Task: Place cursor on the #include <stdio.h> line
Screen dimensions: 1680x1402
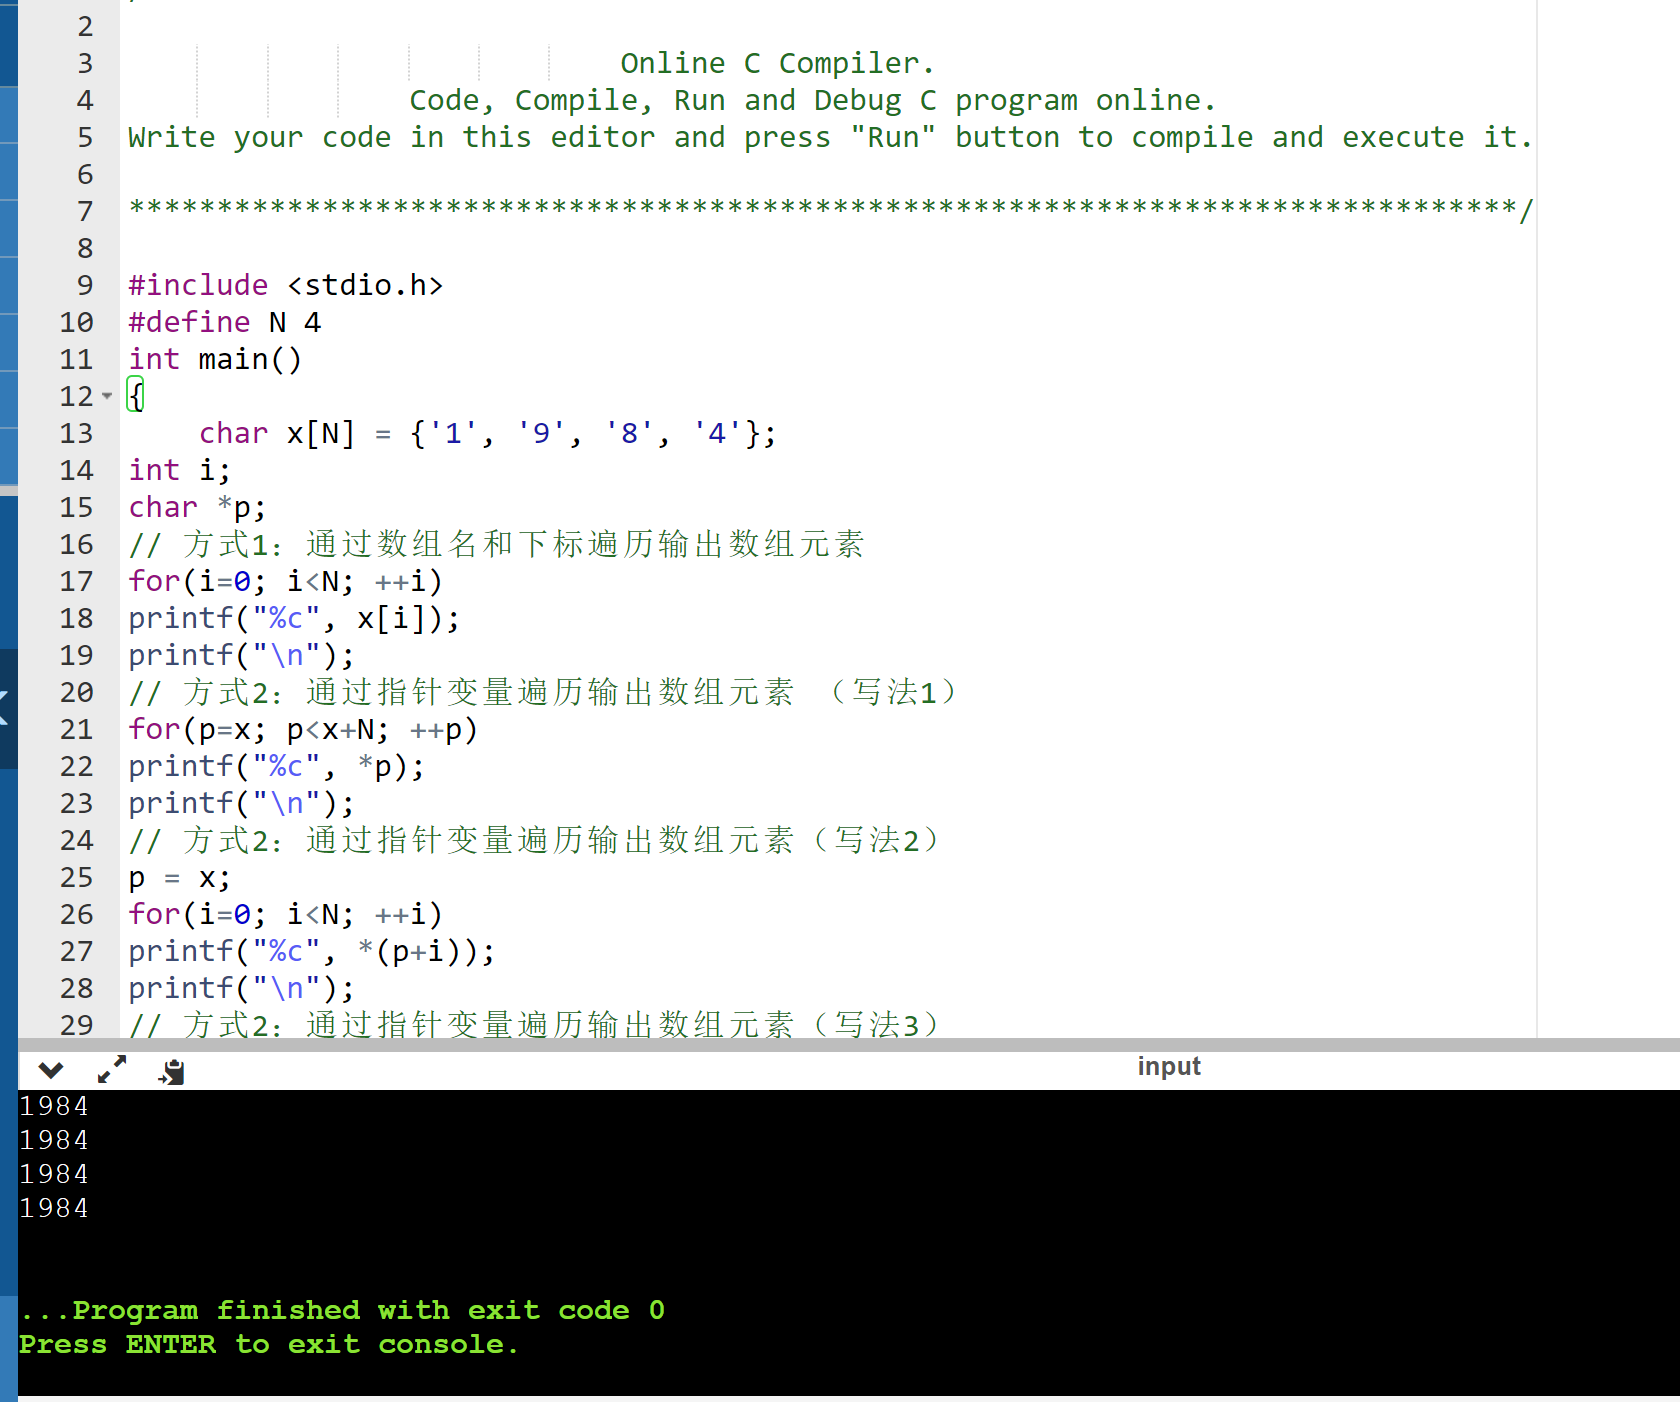Action: [286, 285]
